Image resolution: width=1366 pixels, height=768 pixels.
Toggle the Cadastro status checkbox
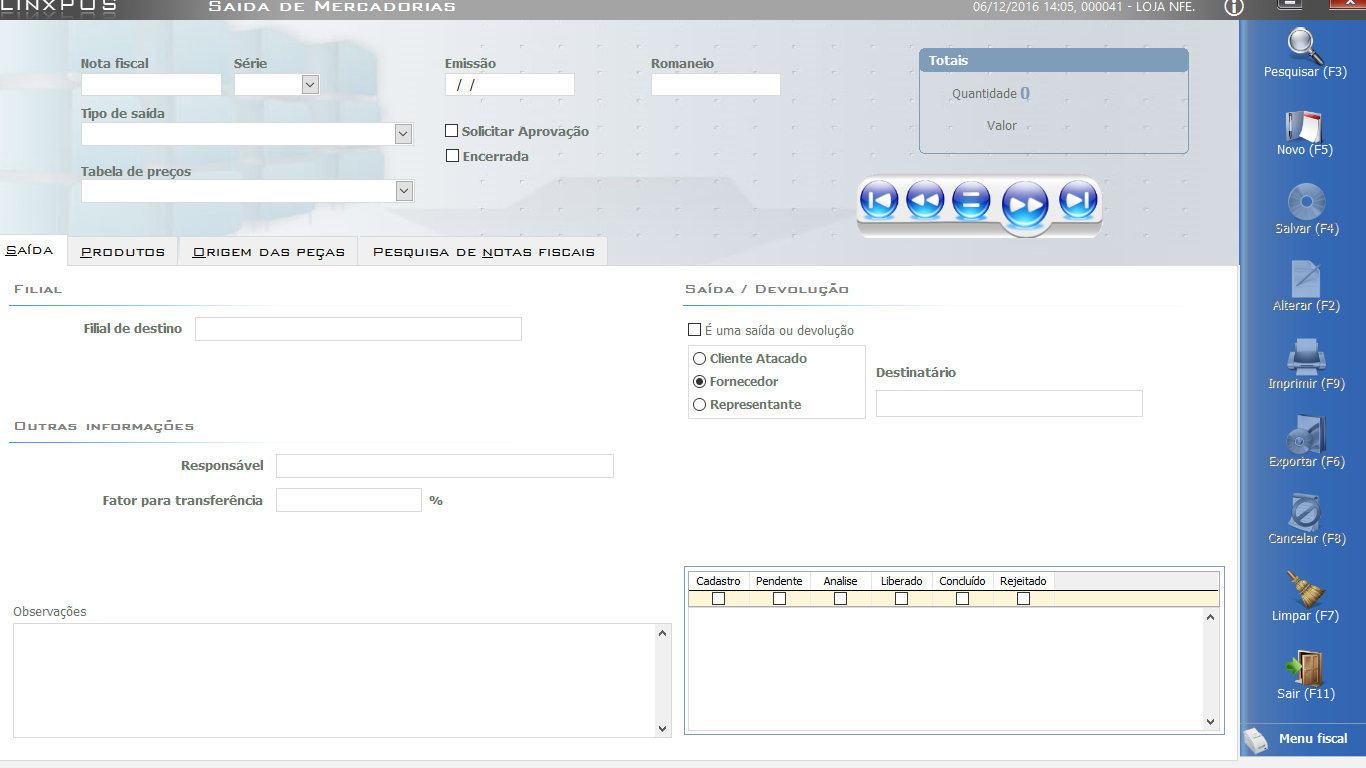click(x=718, y=599)
